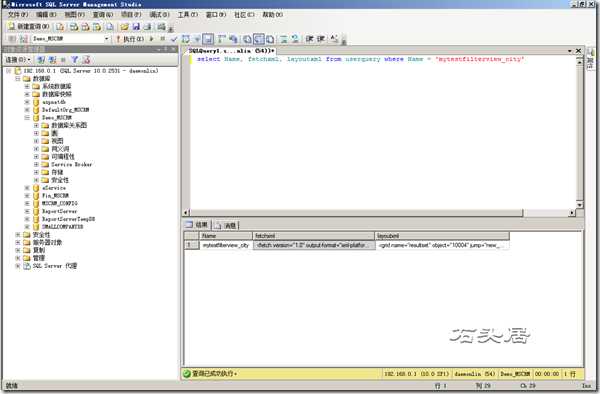Click the Parse checkmark icon
Viewport: 600px width, 394px height.
pos(174,39)
